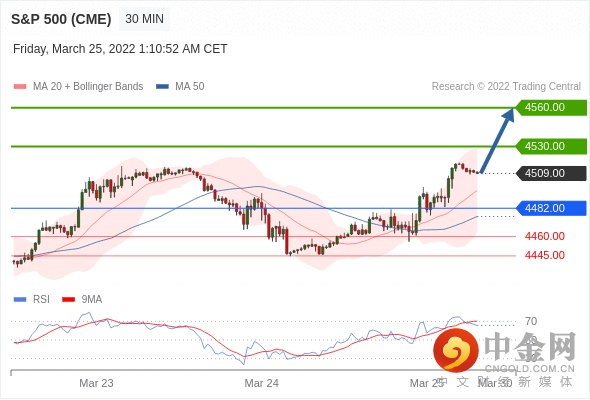Image resolution: width=590 pixels, height=400 pixels.
Task: Click the red 4445.00 support label
Action: click(x=544, y=256)
